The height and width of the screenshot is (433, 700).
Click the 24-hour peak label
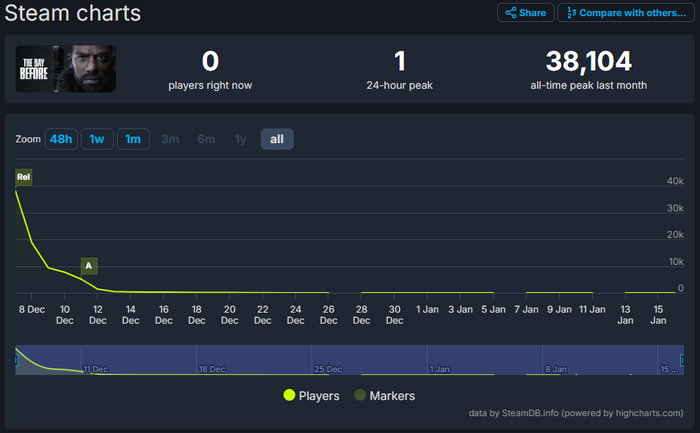[x=400, y=85]
